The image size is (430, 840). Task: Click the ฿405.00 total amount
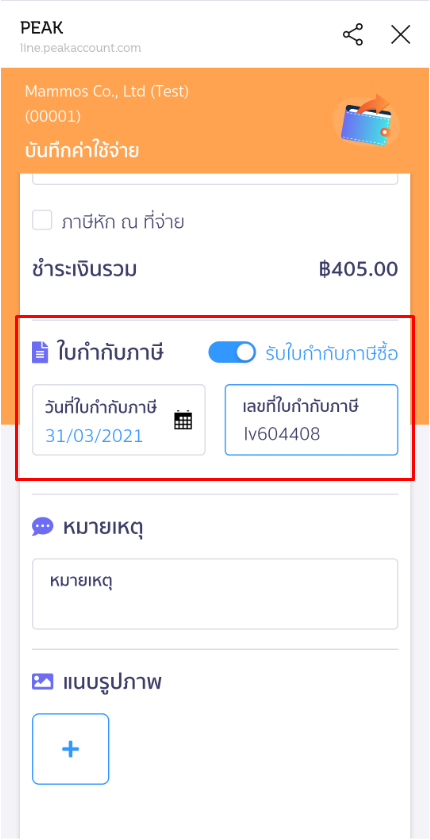[358, 269]
